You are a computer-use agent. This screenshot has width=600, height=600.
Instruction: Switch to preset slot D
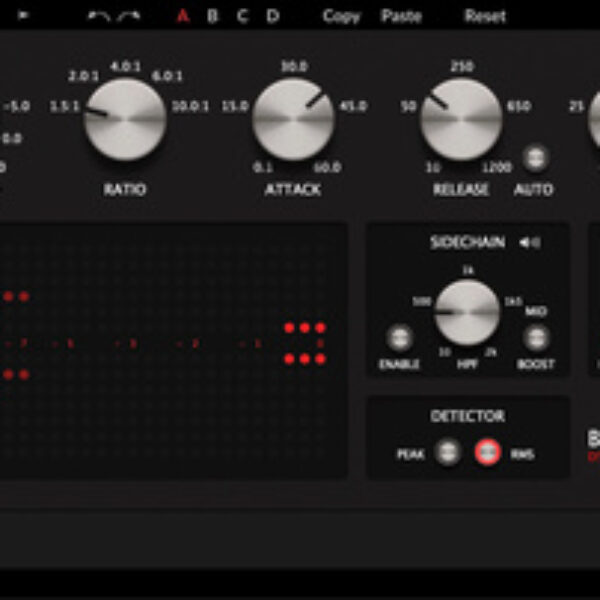tap(273, 16)
